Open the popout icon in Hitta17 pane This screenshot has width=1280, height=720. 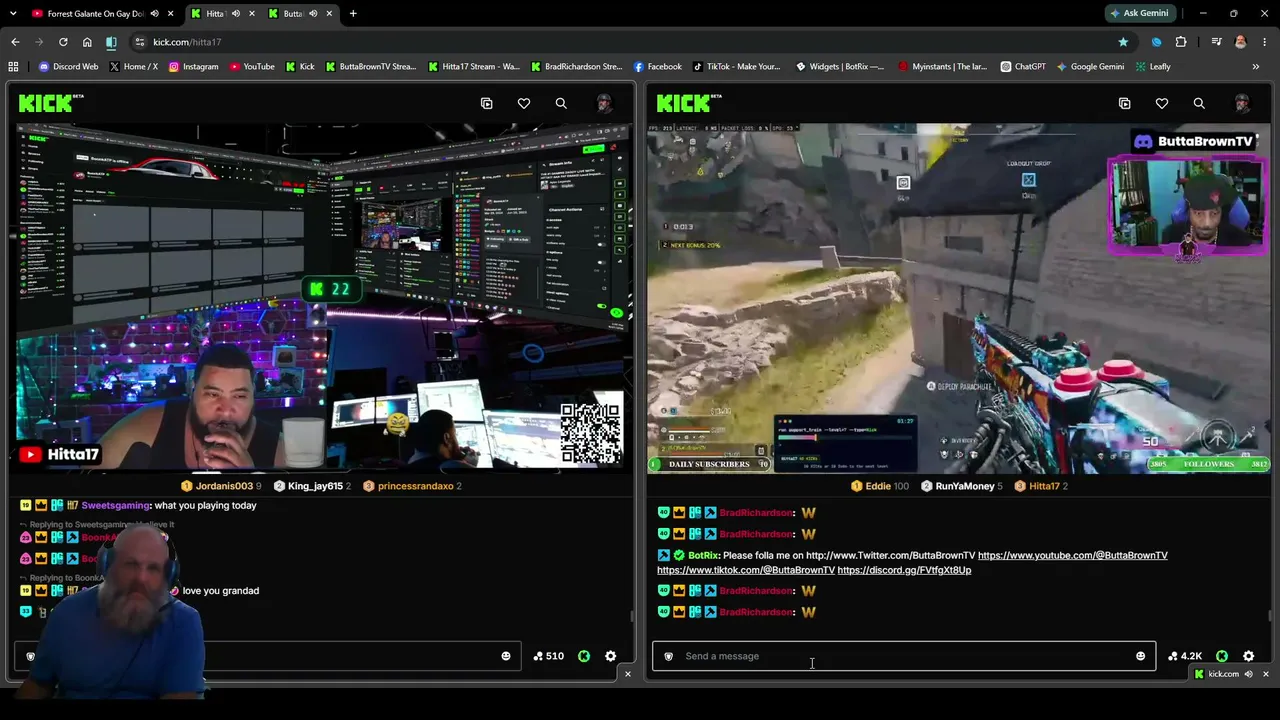pos(487,103)
